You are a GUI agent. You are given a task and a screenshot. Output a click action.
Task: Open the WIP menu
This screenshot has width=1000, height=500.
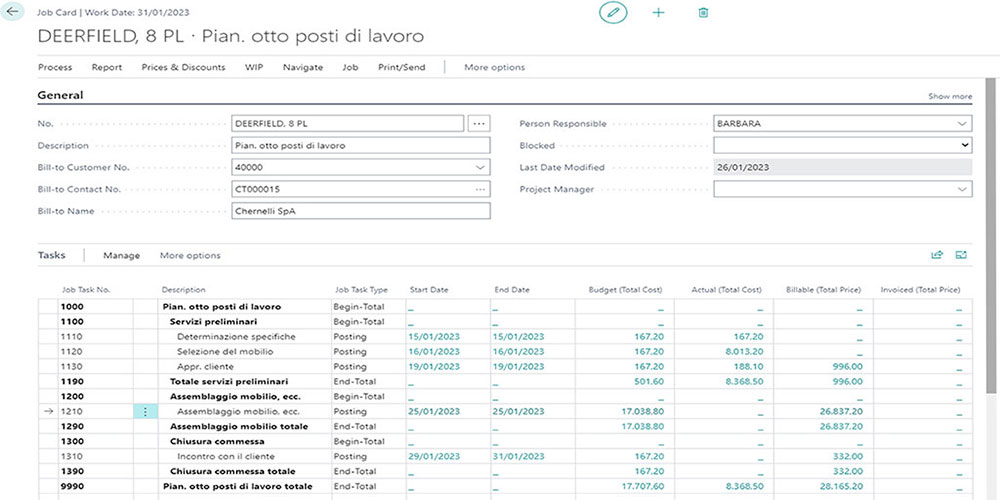[254, 67]
